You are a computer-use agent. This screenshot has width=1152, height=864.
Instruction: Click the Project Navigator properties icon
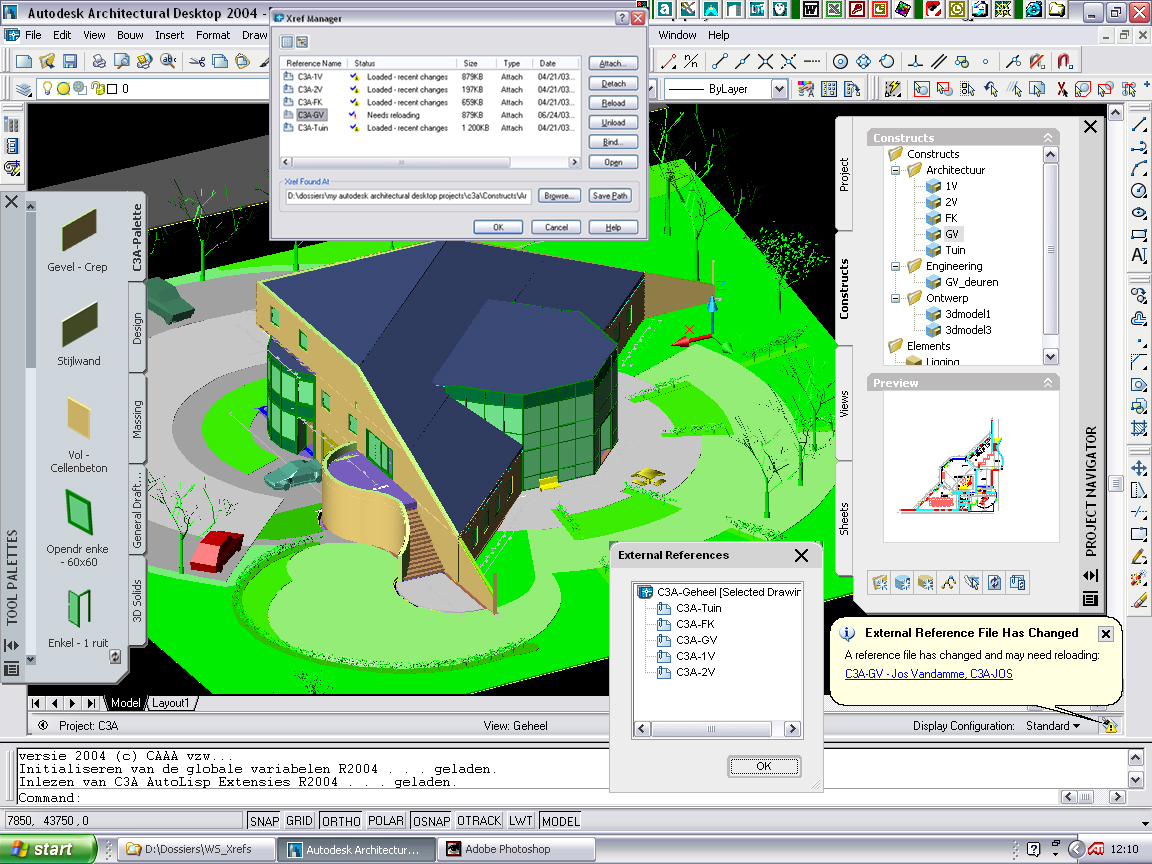click(1090, 599)
